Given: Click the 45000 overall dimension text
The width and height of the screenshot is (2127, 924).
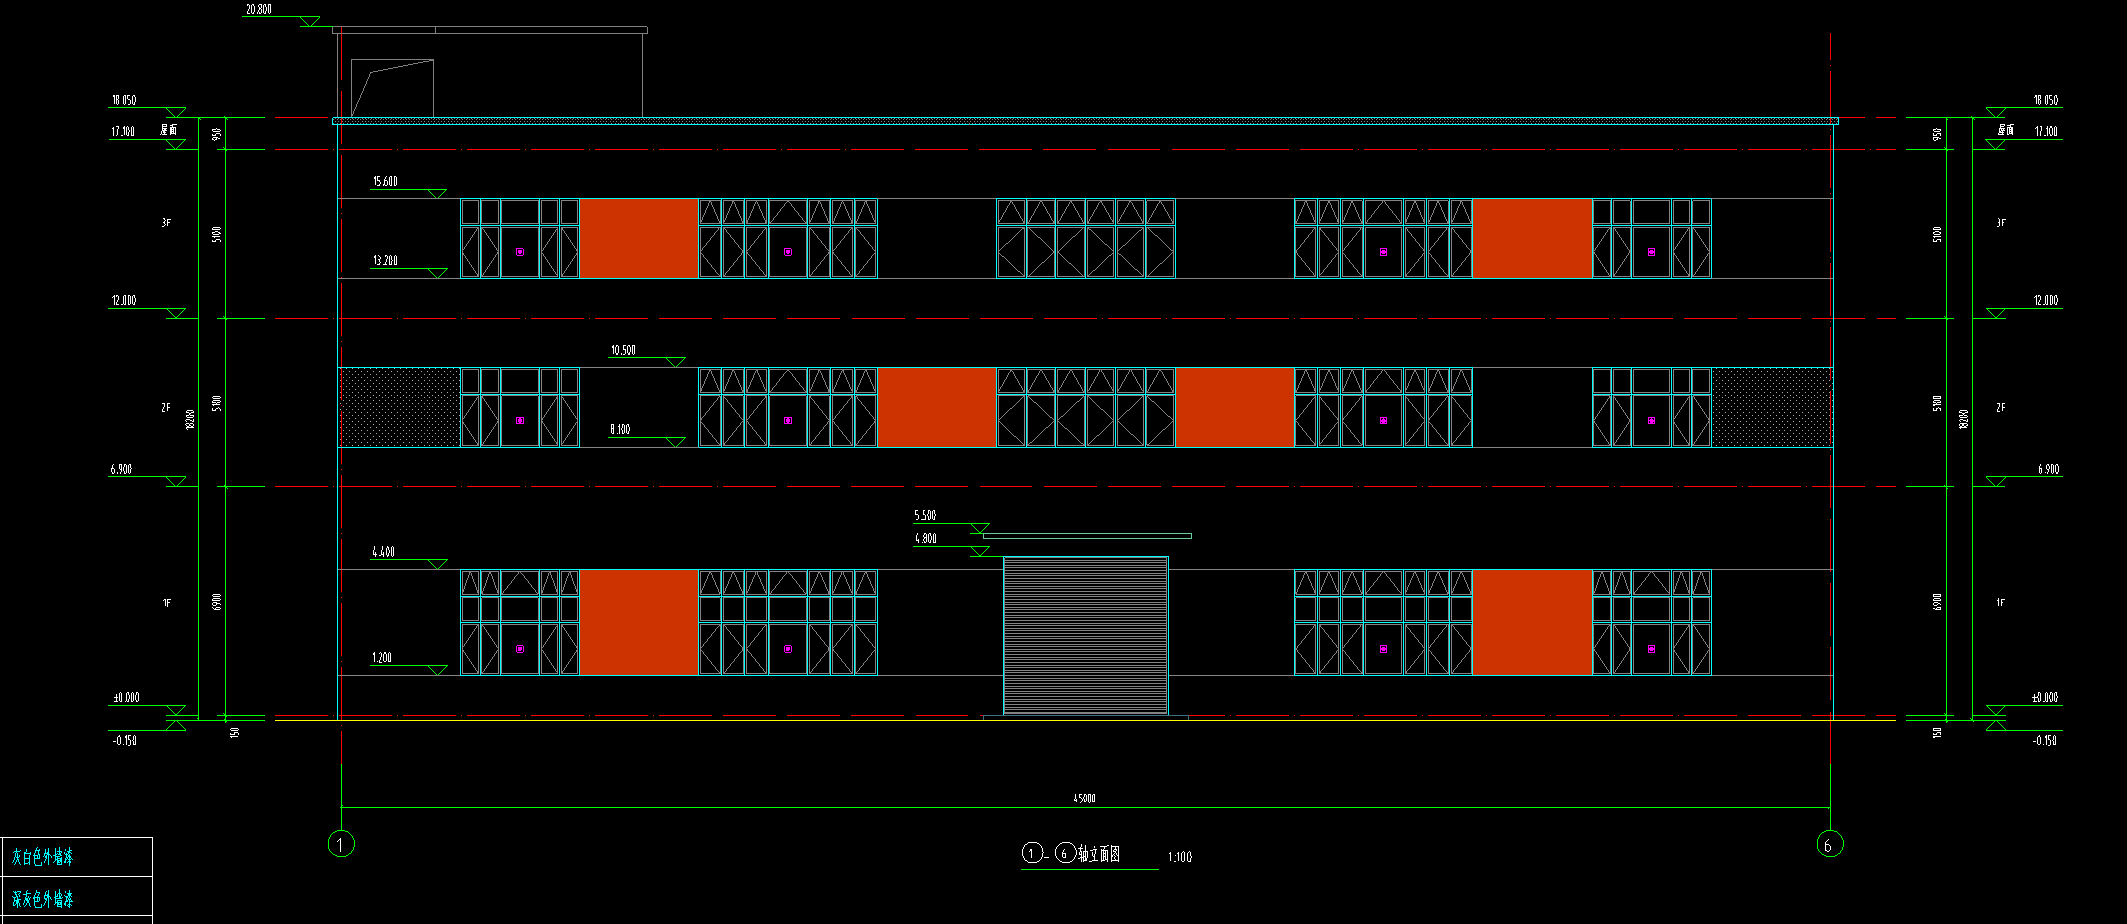Looking at the screenshot, I should (x=1084, y=798).
